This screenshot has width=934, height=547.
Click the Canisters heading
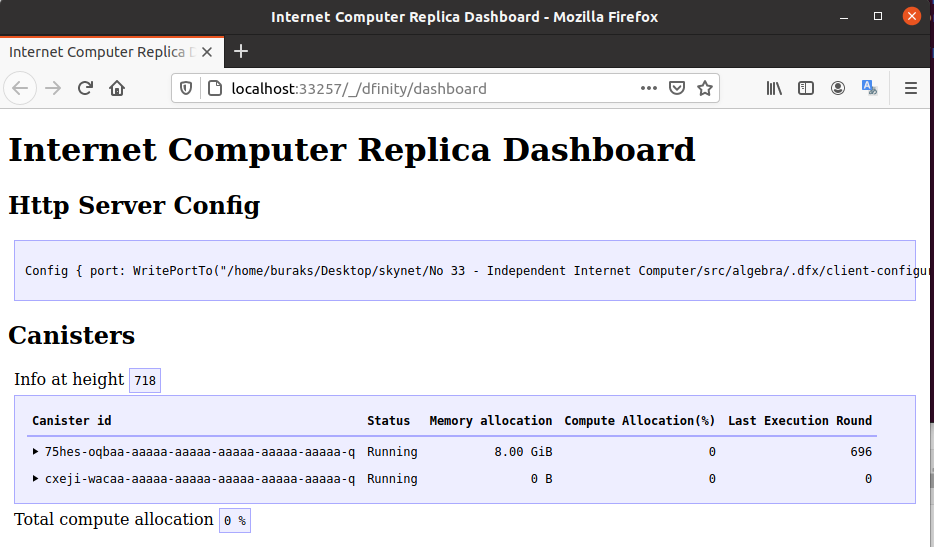pyautogui.click(x=71, y=335)
